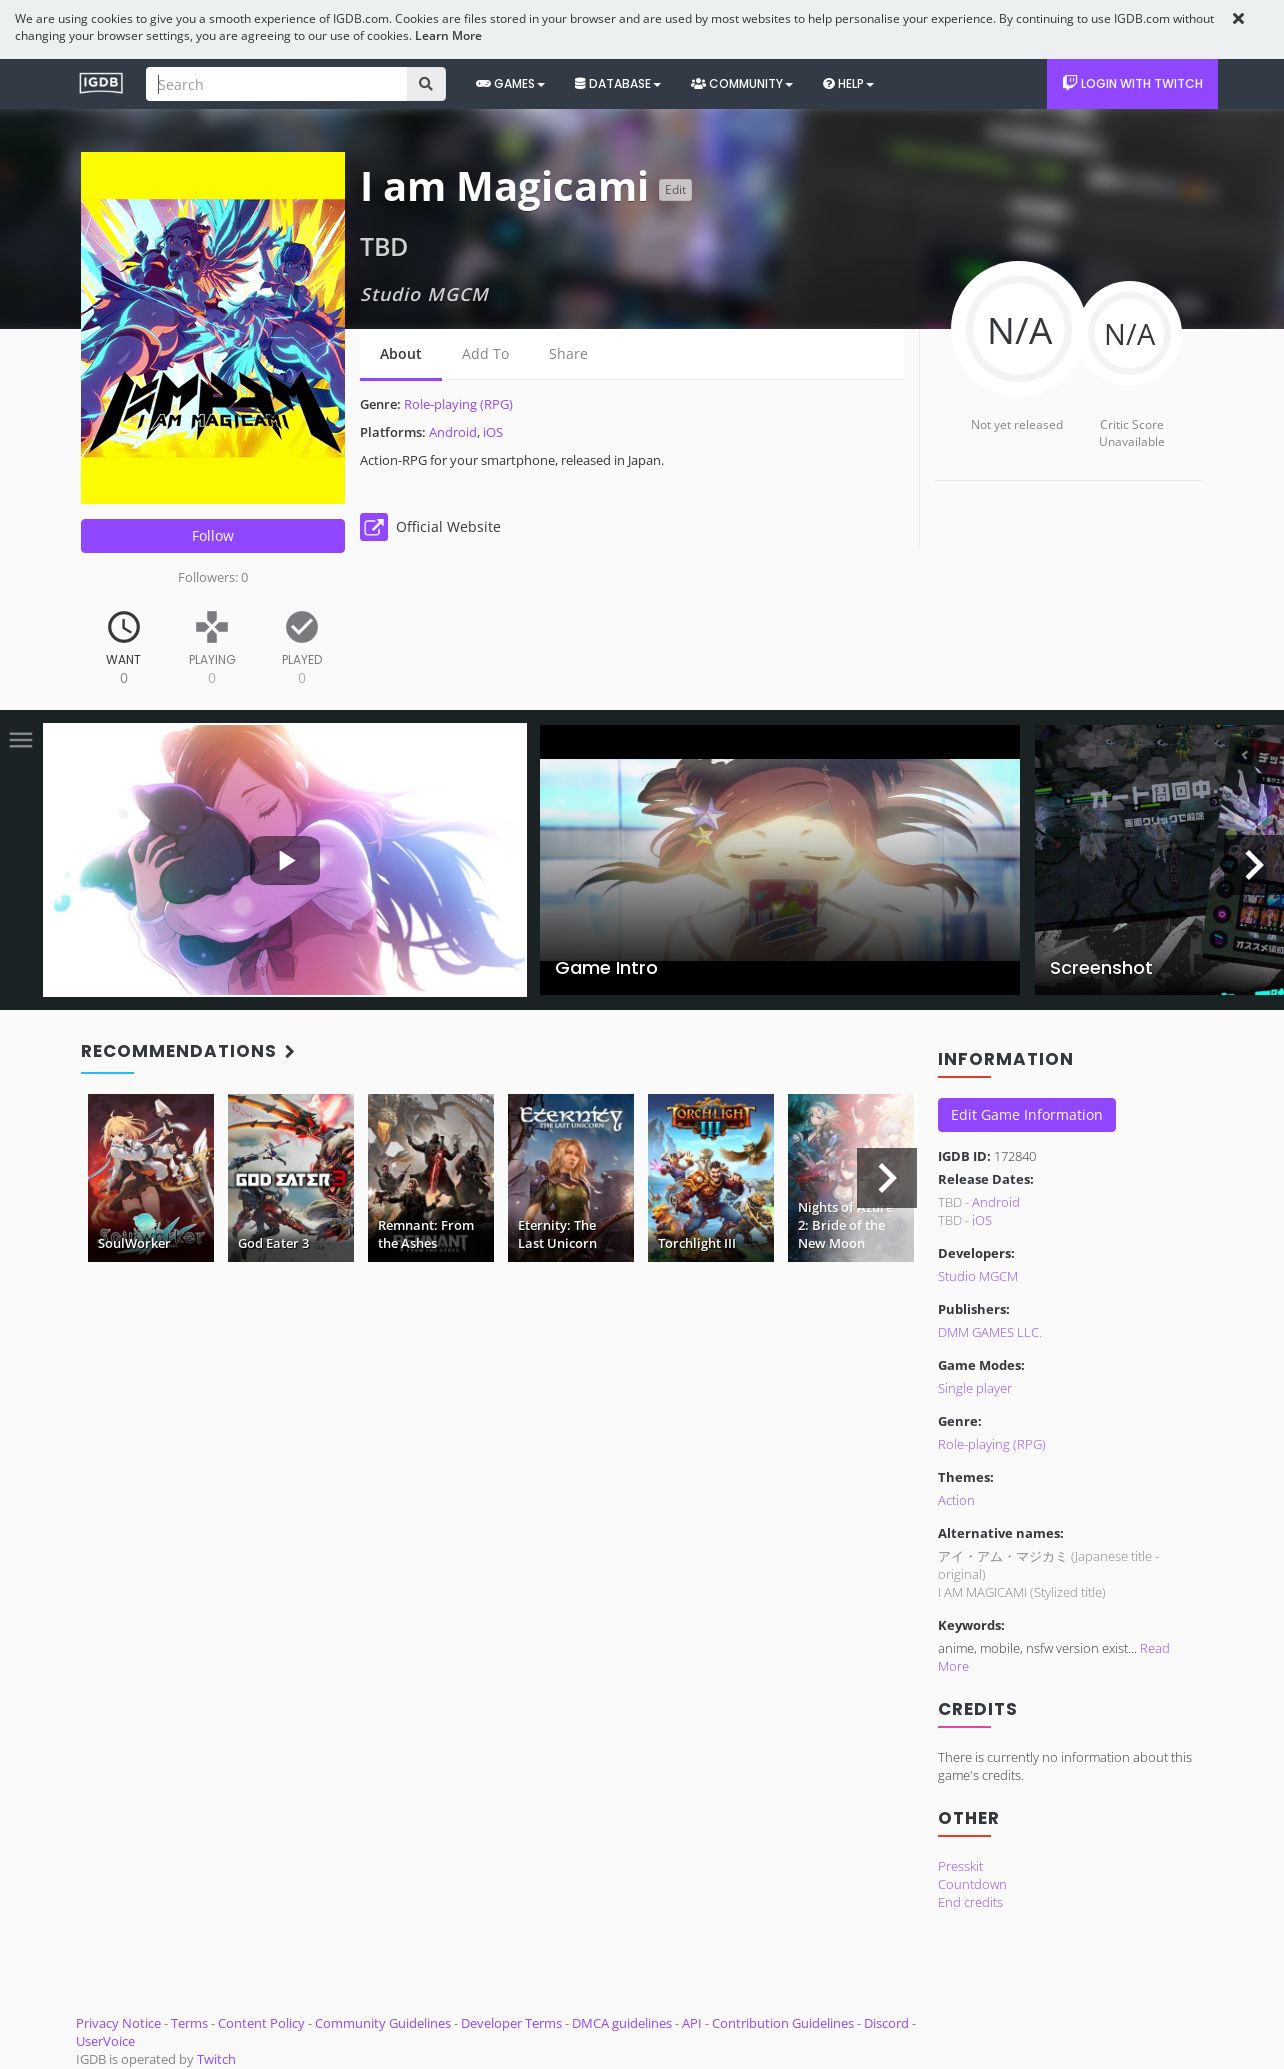The image size is (1284, 2069).
Task: Open Discord footer link
Action: pyautogui.click(x=886, y=2023)
